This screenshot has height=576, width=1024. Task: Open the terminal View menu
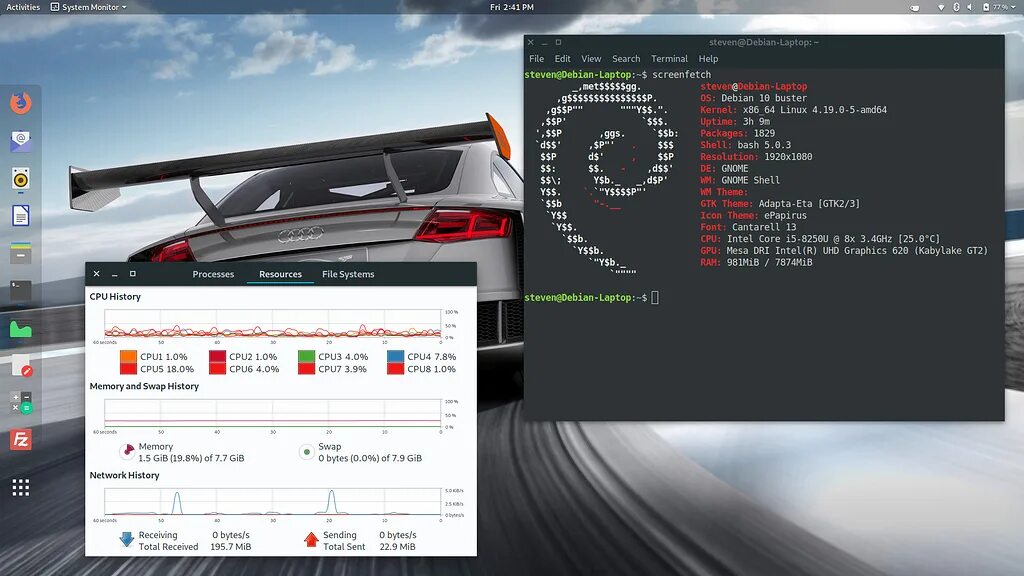point(591,59)
